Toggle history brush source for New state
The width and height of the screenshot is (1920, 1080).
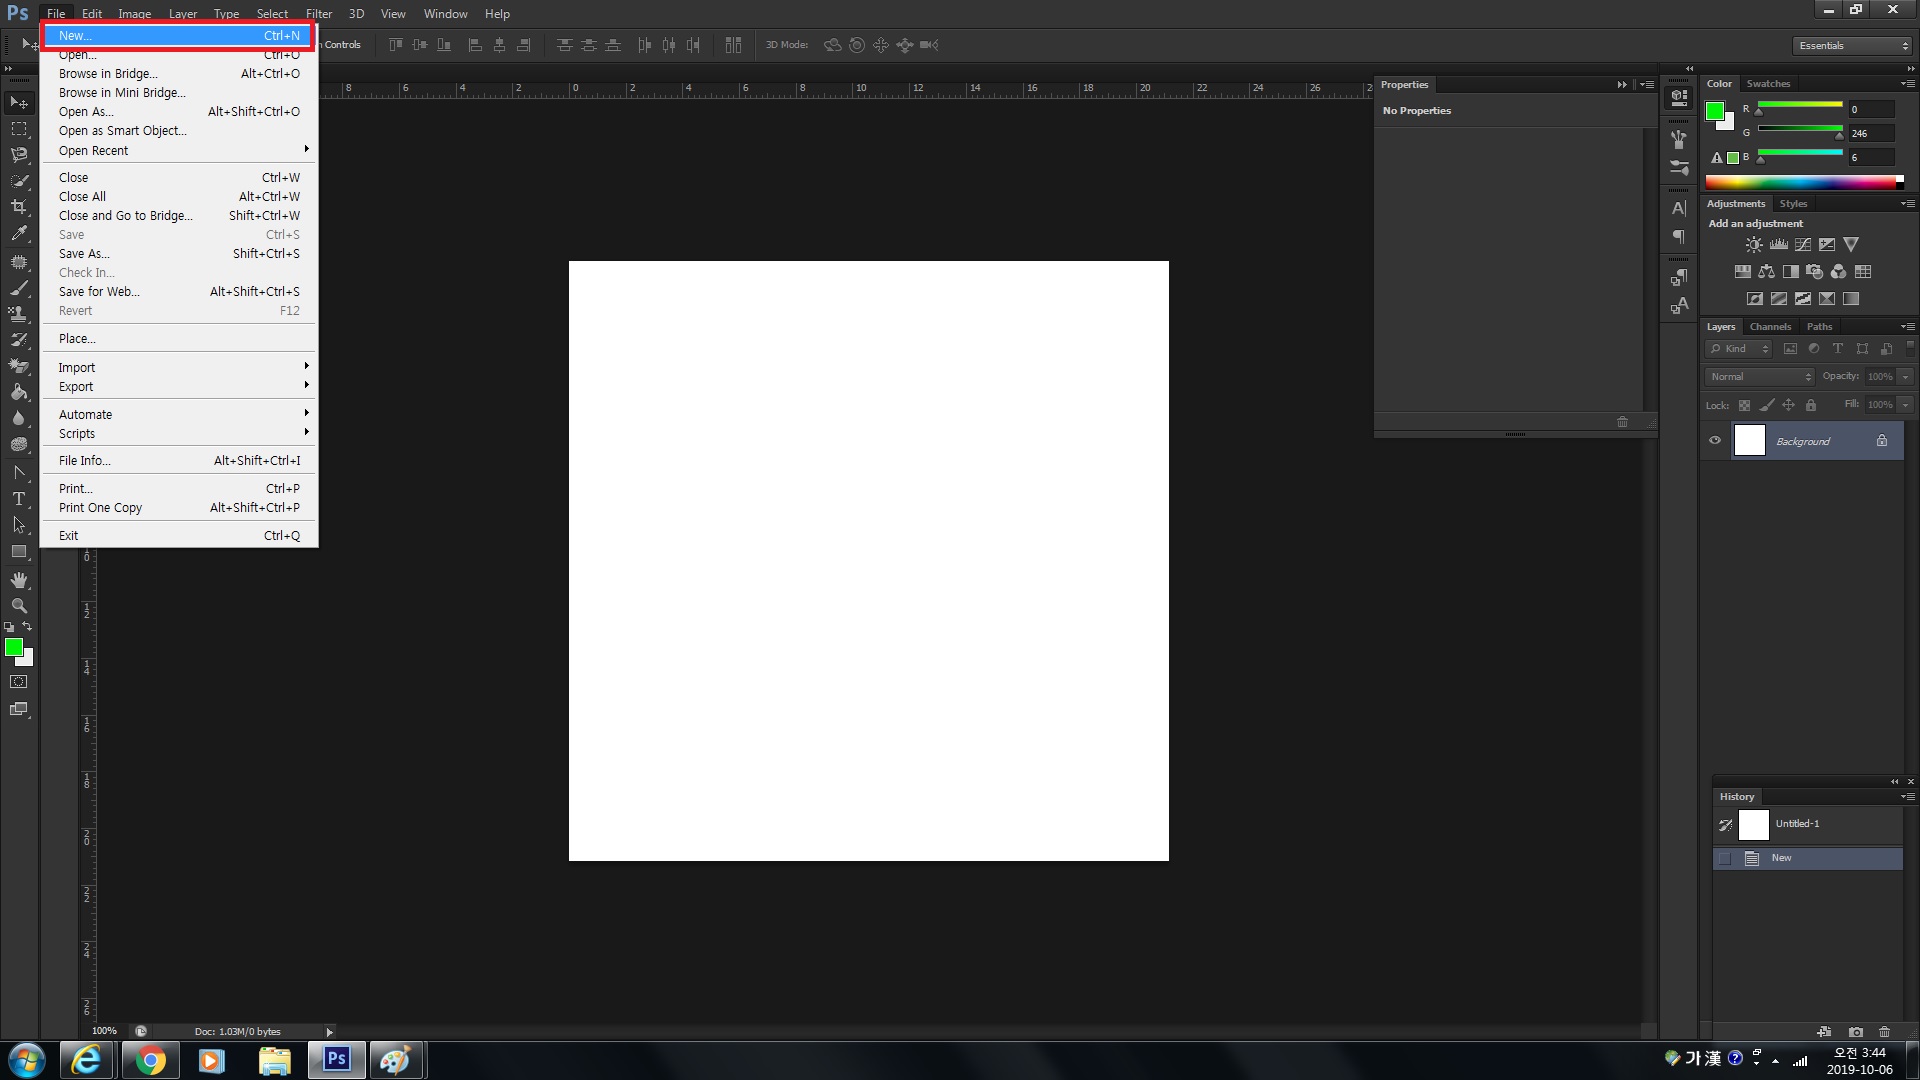pos(1725,858)
